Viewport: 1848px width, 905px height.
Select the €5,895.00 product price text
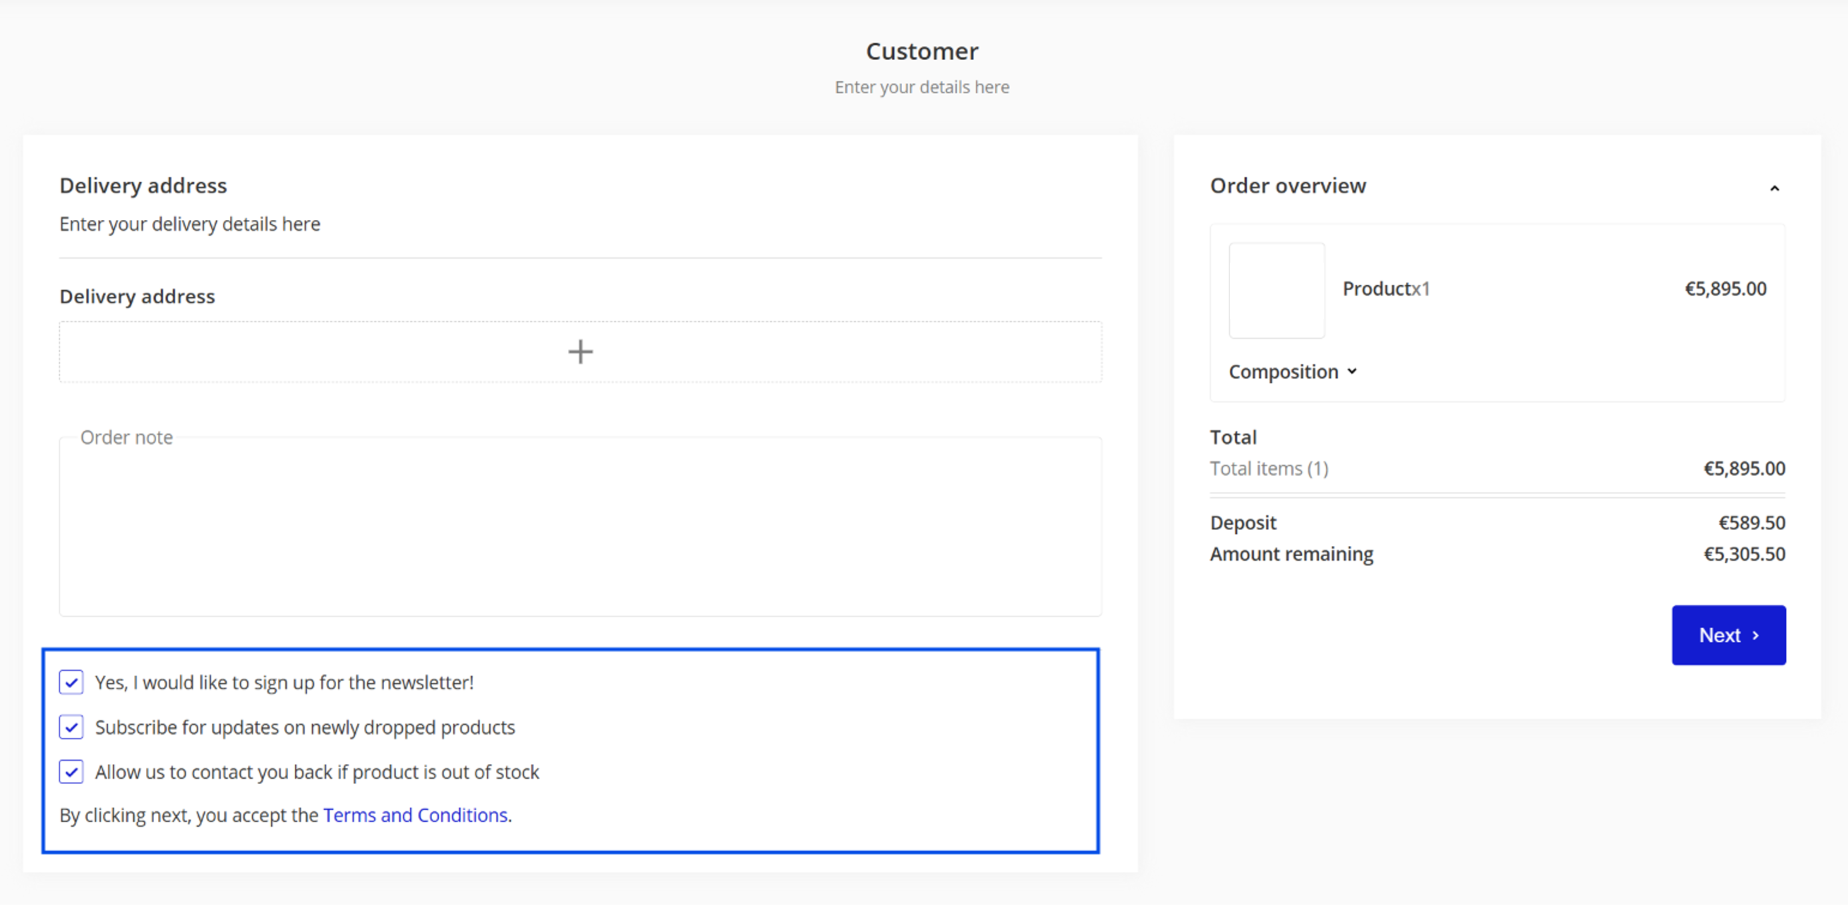1725,289
